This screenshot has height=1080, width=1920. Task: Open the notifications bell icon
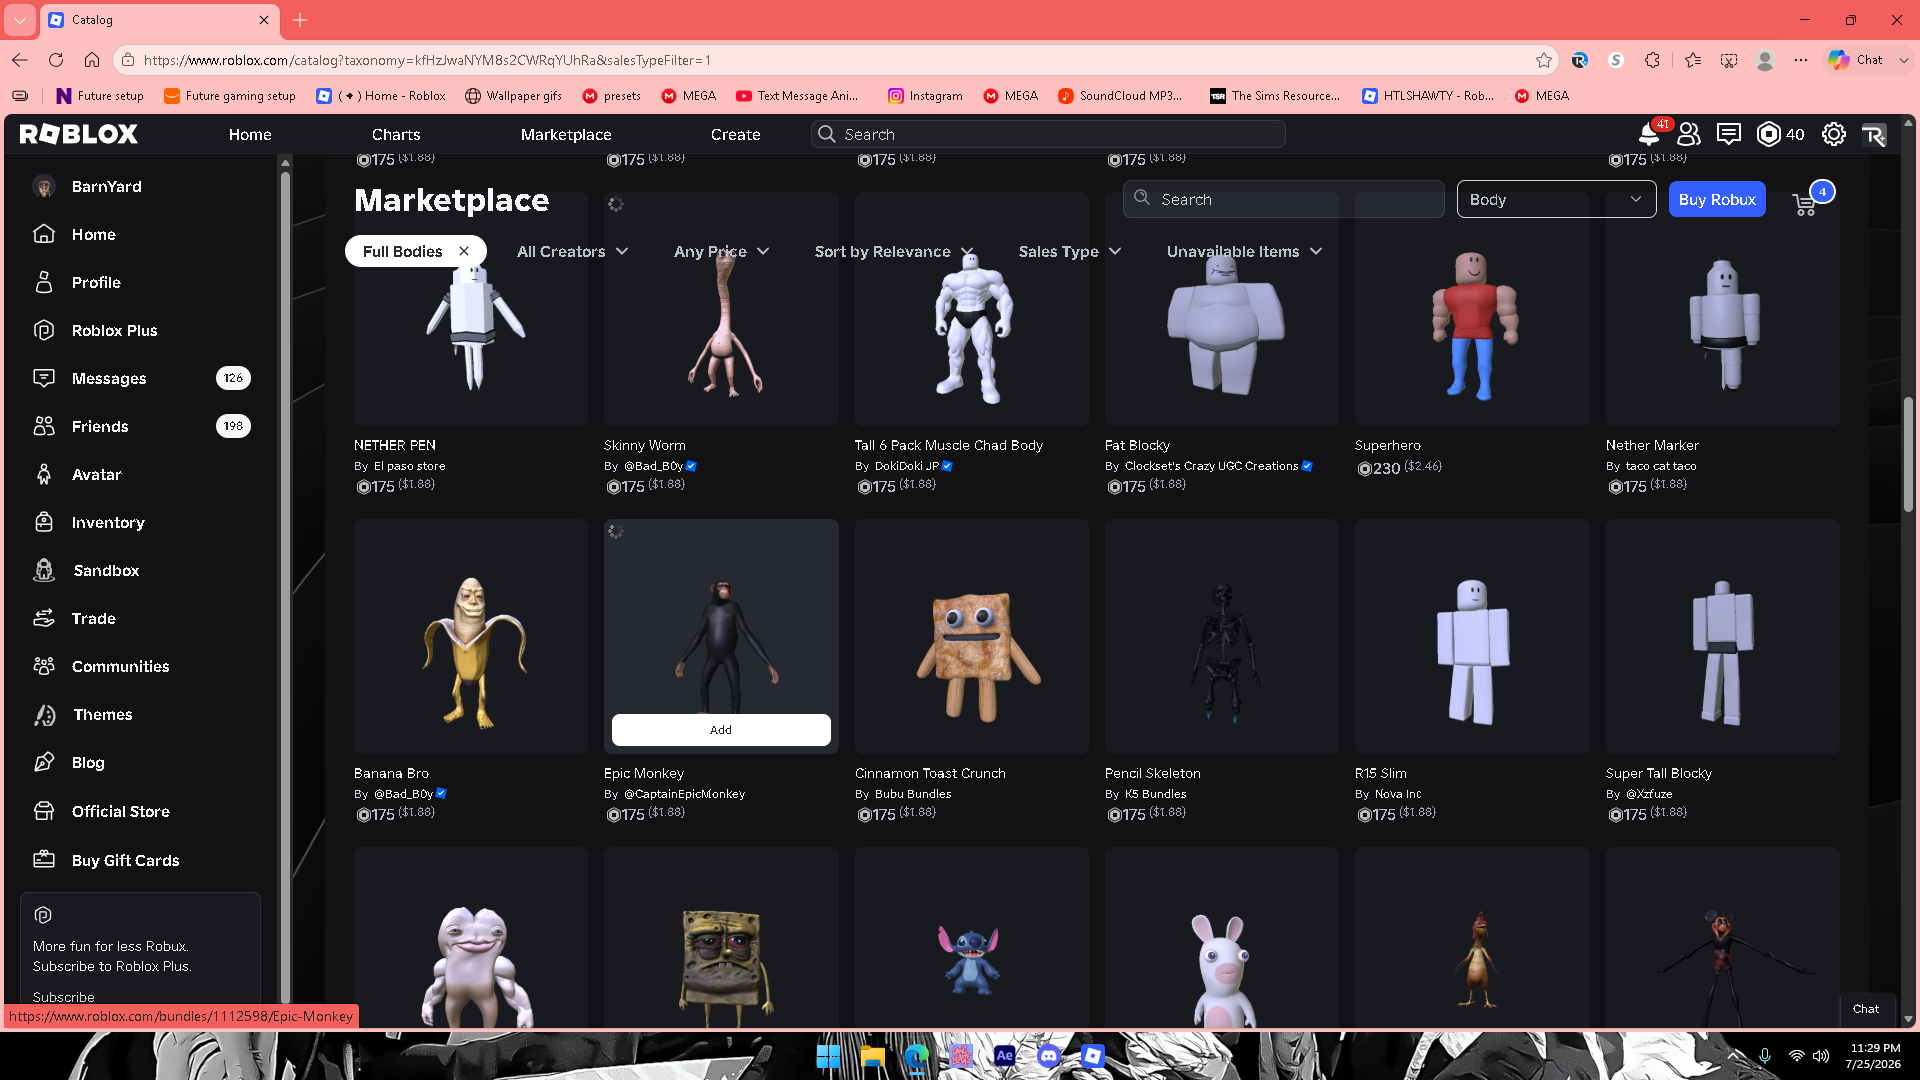coord(1648,134)
